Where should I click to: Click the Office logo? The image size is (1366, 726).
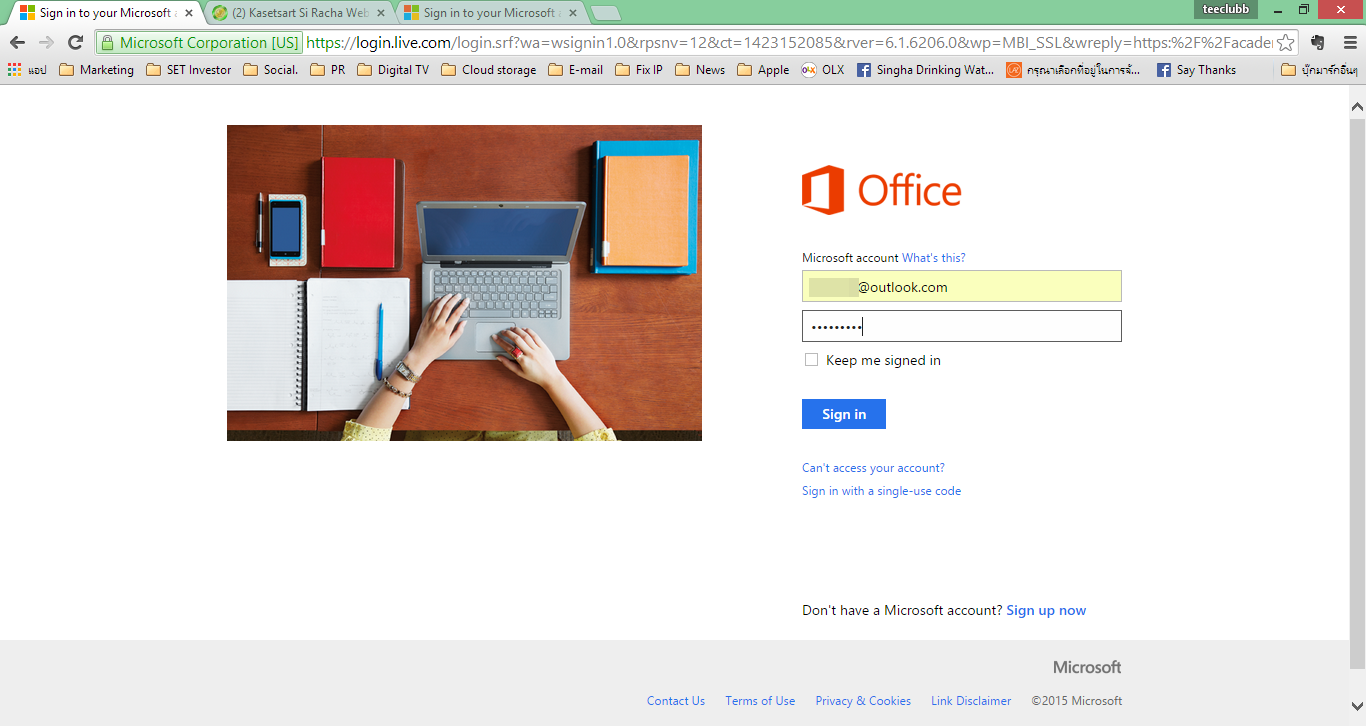point(881,190)
